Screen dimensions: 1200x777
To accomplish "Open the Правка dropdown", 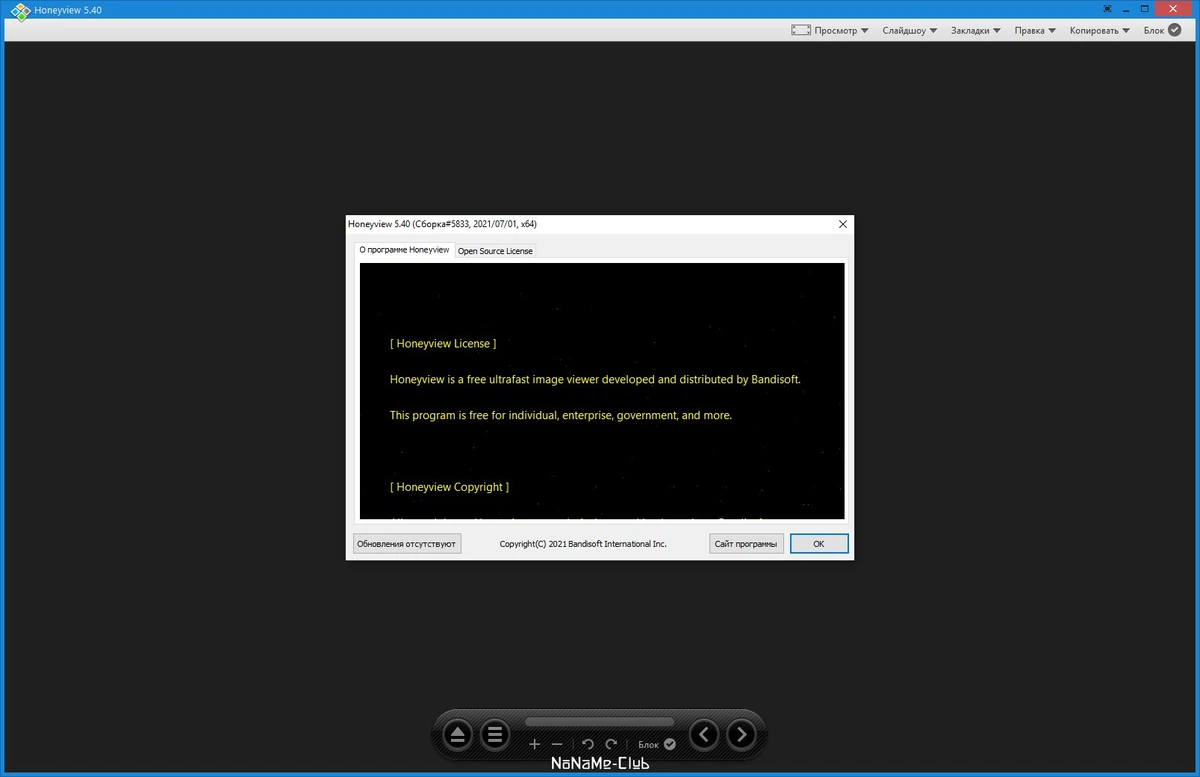I will click(1036, 30).
